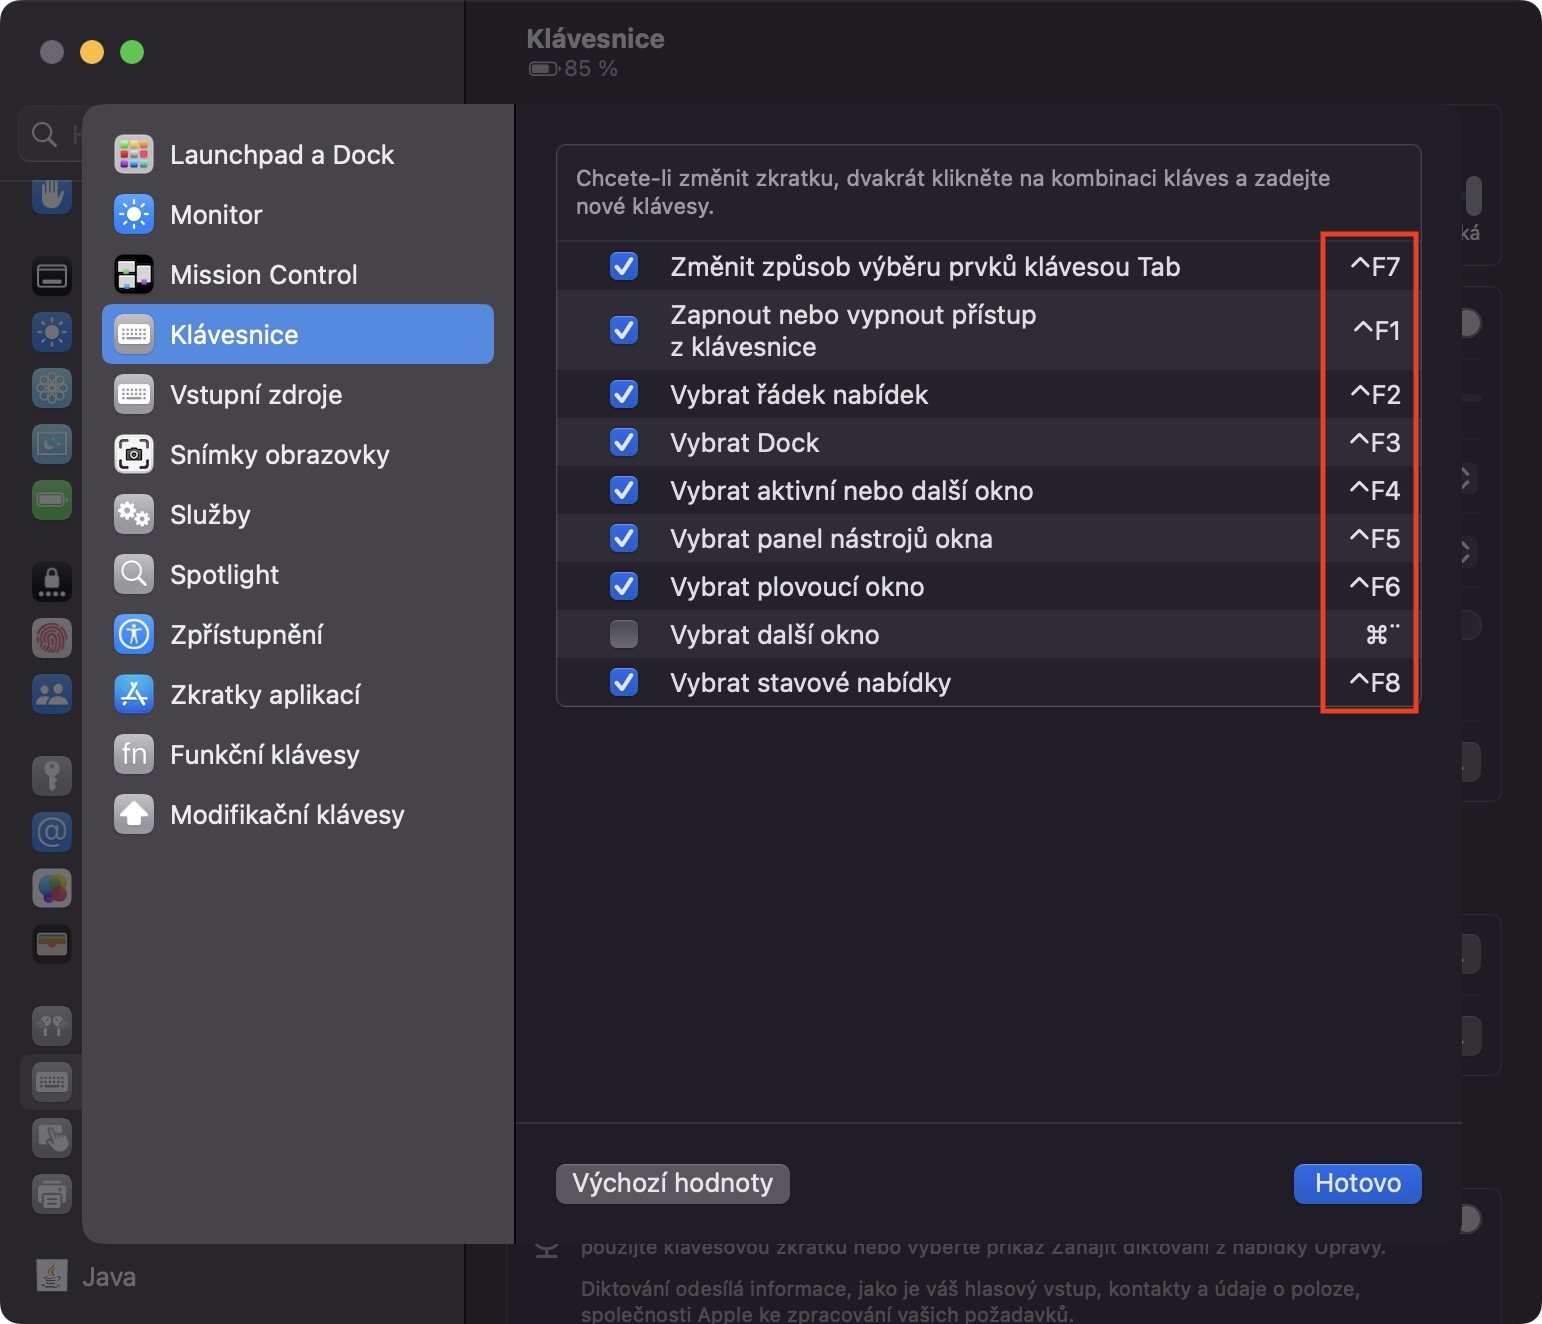Select the ^F2 shortcut for Vybrat řádek nabídek

coord(1375,395)
